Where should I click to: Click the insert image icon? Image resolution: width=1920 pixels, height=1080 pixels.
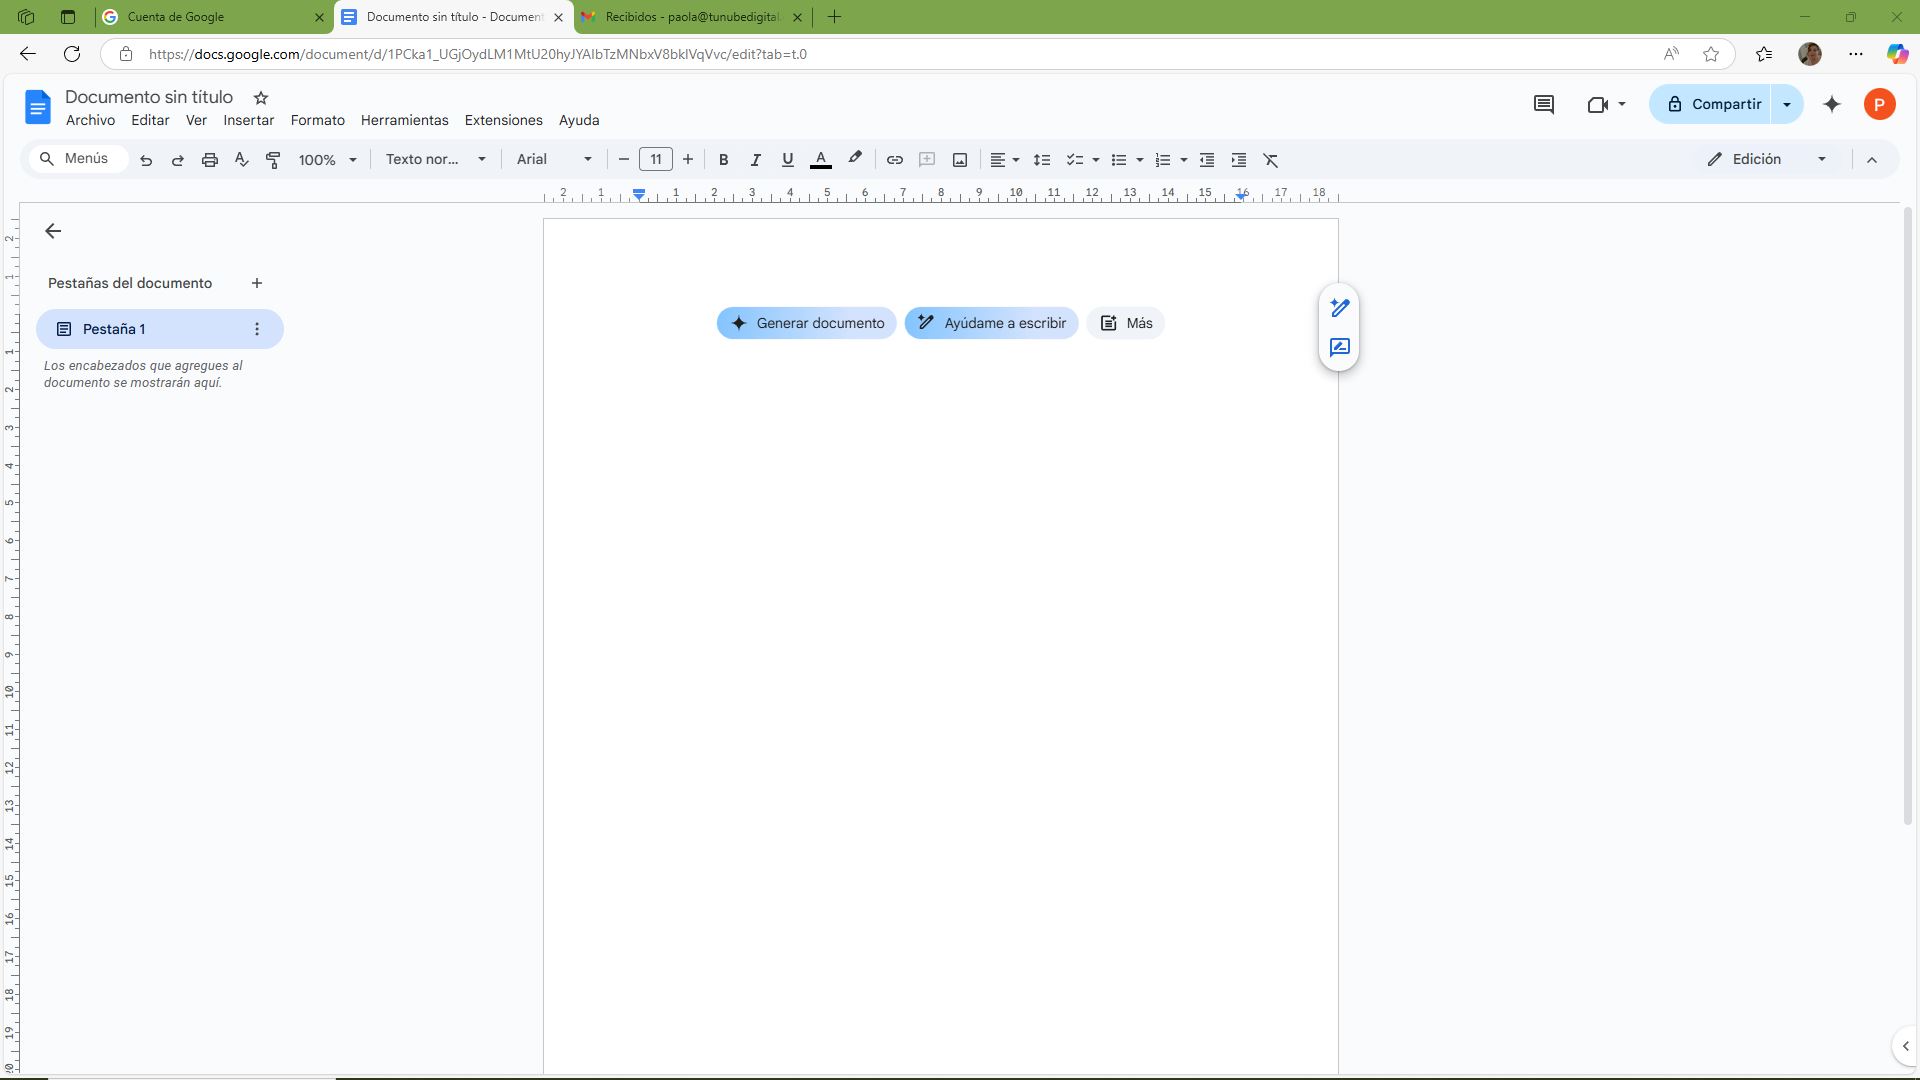[959, 160]
